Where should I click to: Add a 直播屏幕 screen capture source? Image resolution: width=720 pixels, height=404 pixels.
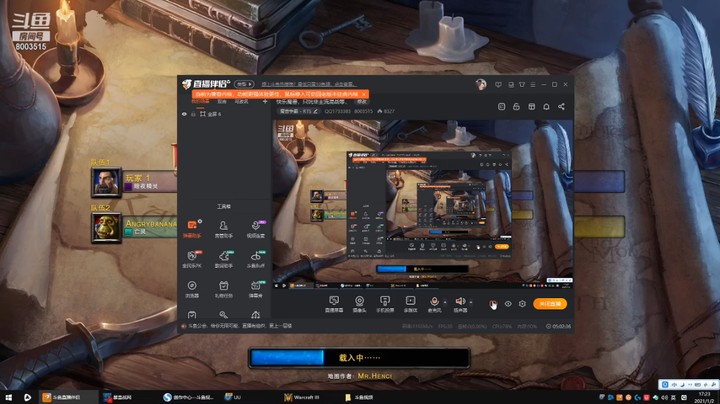pos(334,303)
